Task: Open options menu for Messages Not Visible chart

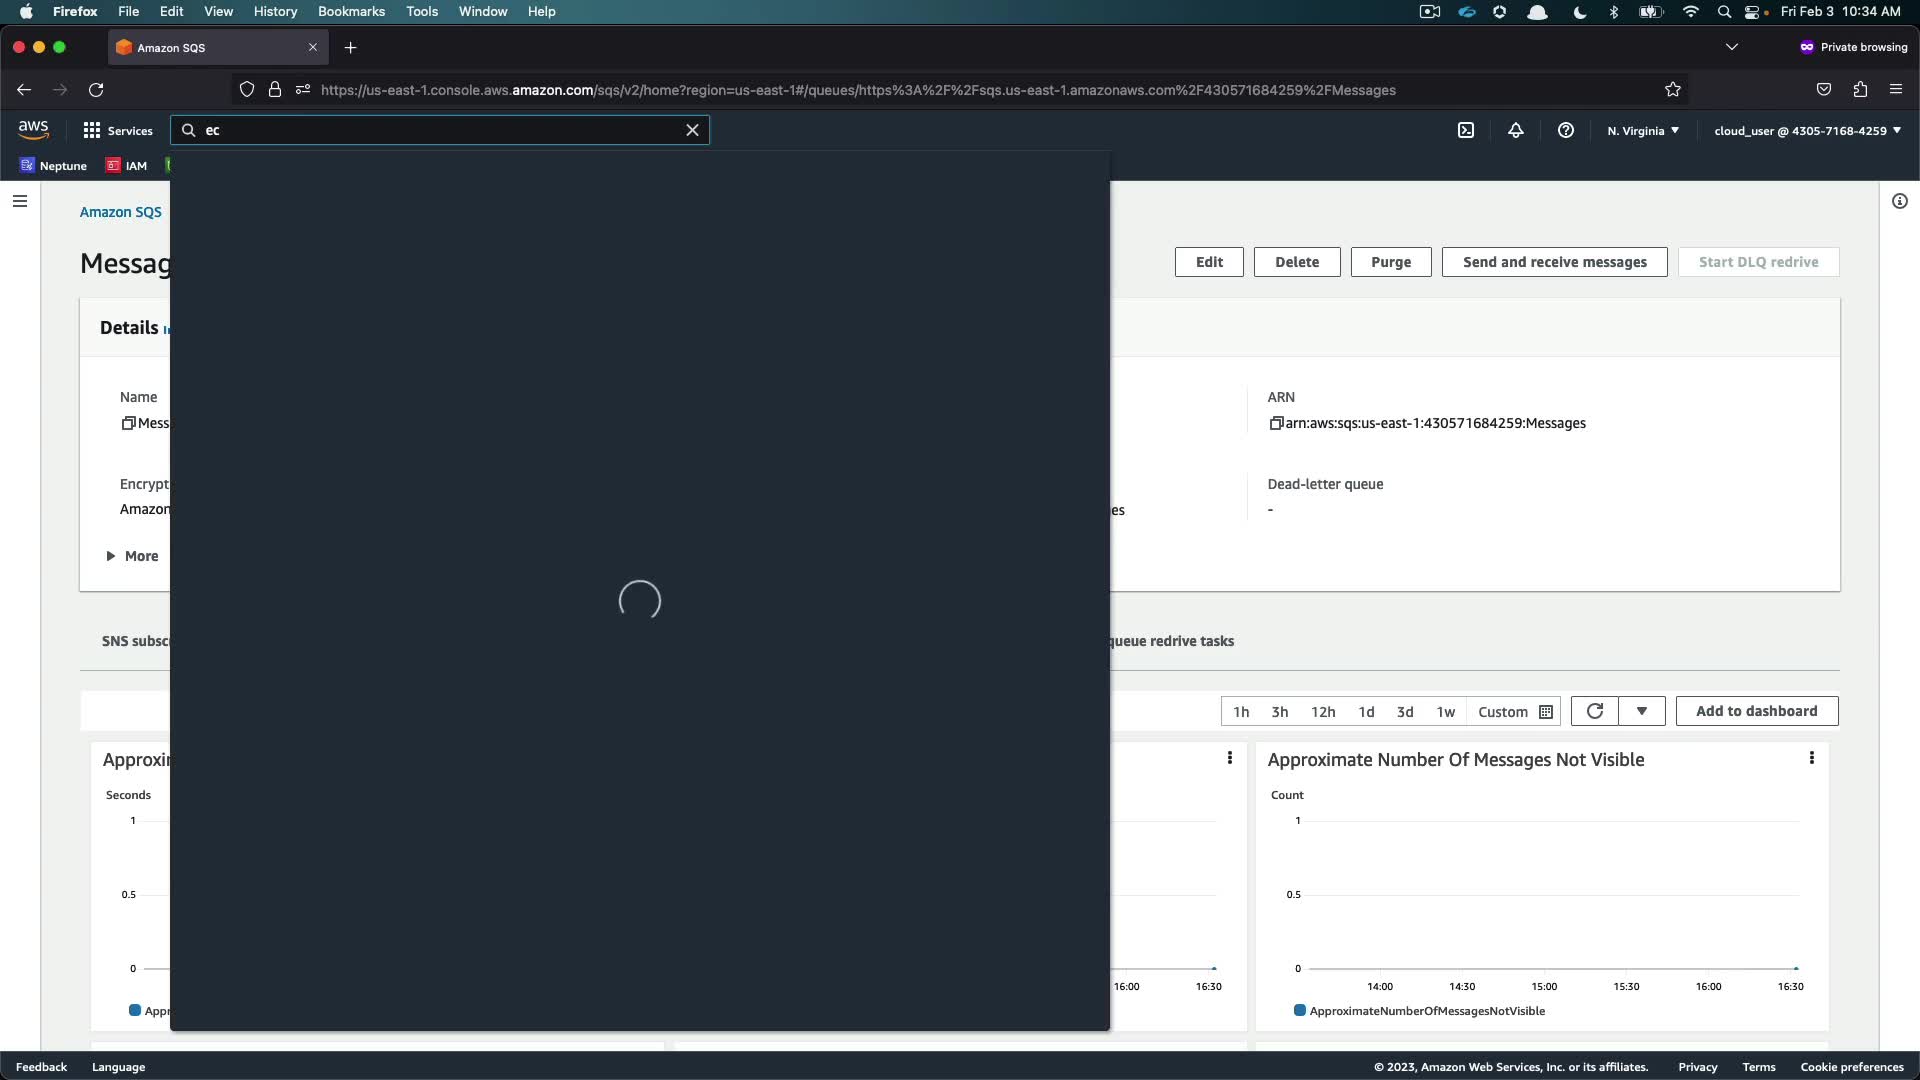Action: click(1811, 758)
